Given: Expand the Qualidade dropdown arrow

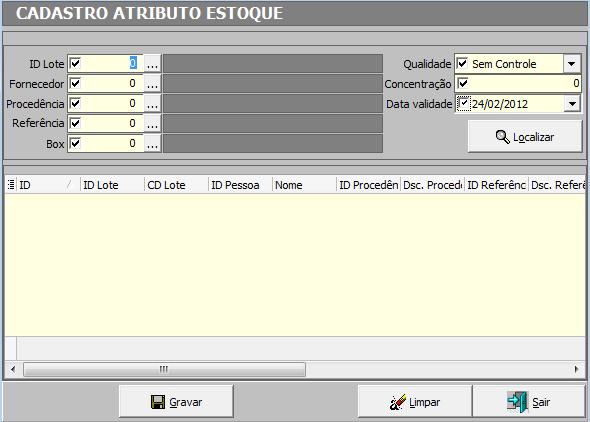Looking at the screenshot, I should point(572,64).
